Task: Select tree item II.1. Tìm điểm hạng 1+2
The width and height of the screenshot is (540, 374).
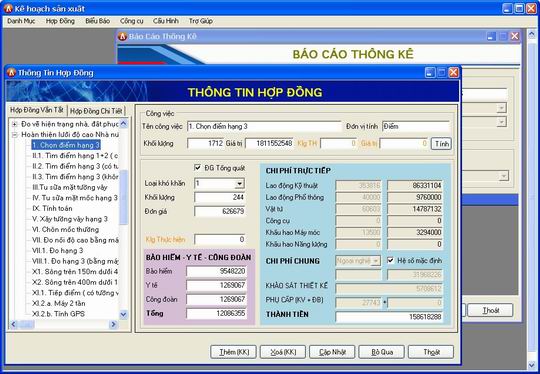Action: [75, 156]
